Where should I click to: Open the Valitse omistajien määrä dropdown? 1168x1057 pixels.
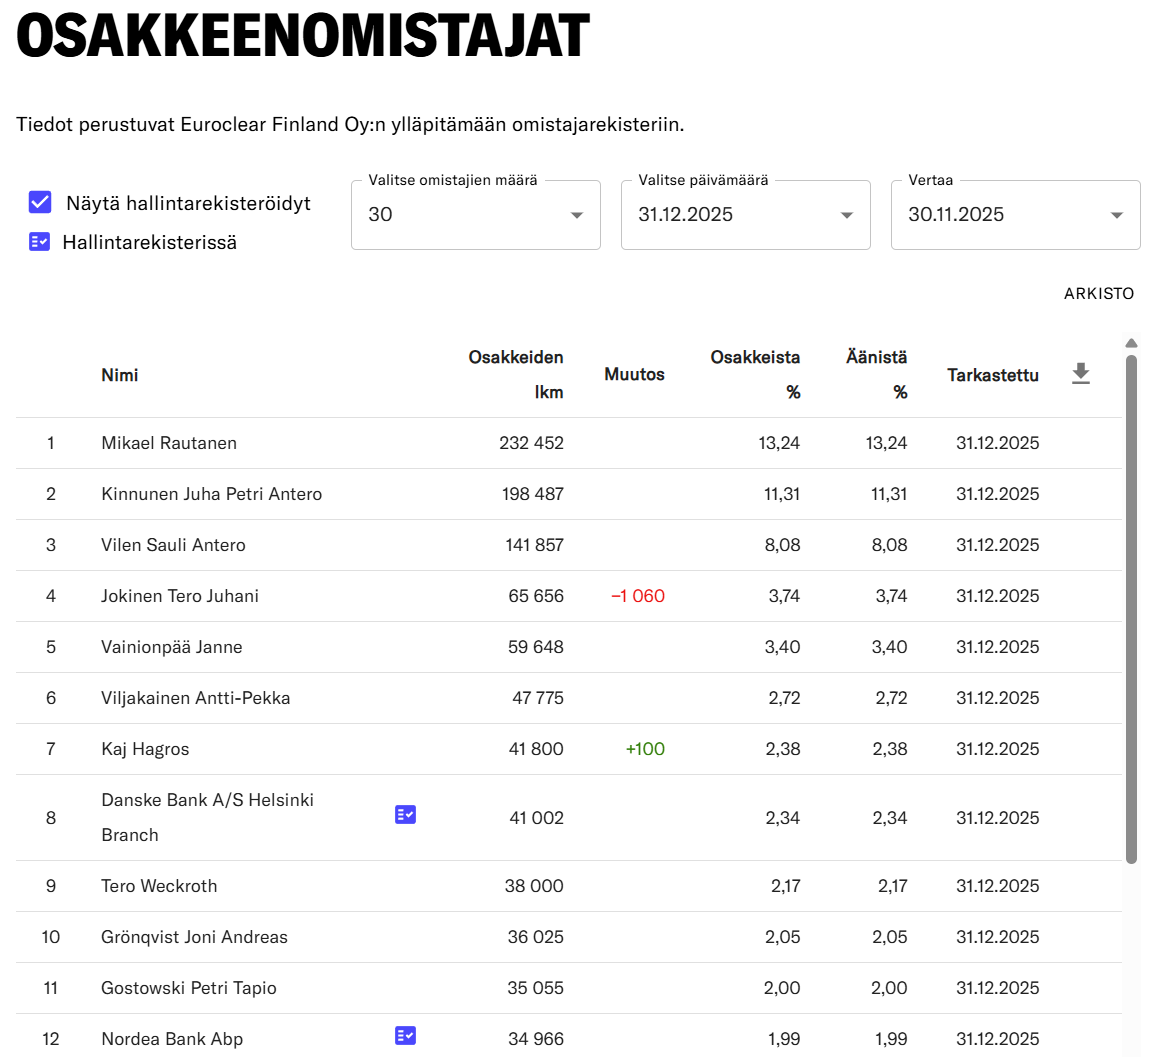tap(475, 215)
